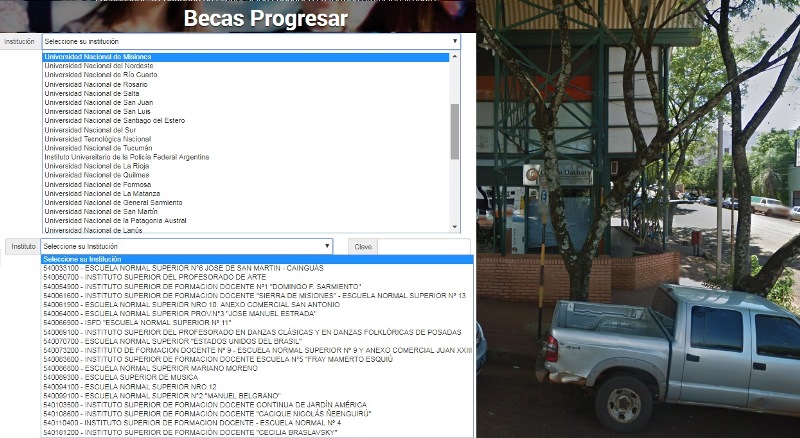
Task: Select Universidad Nacional de La Matanza
Action: (x=97, y=193)
